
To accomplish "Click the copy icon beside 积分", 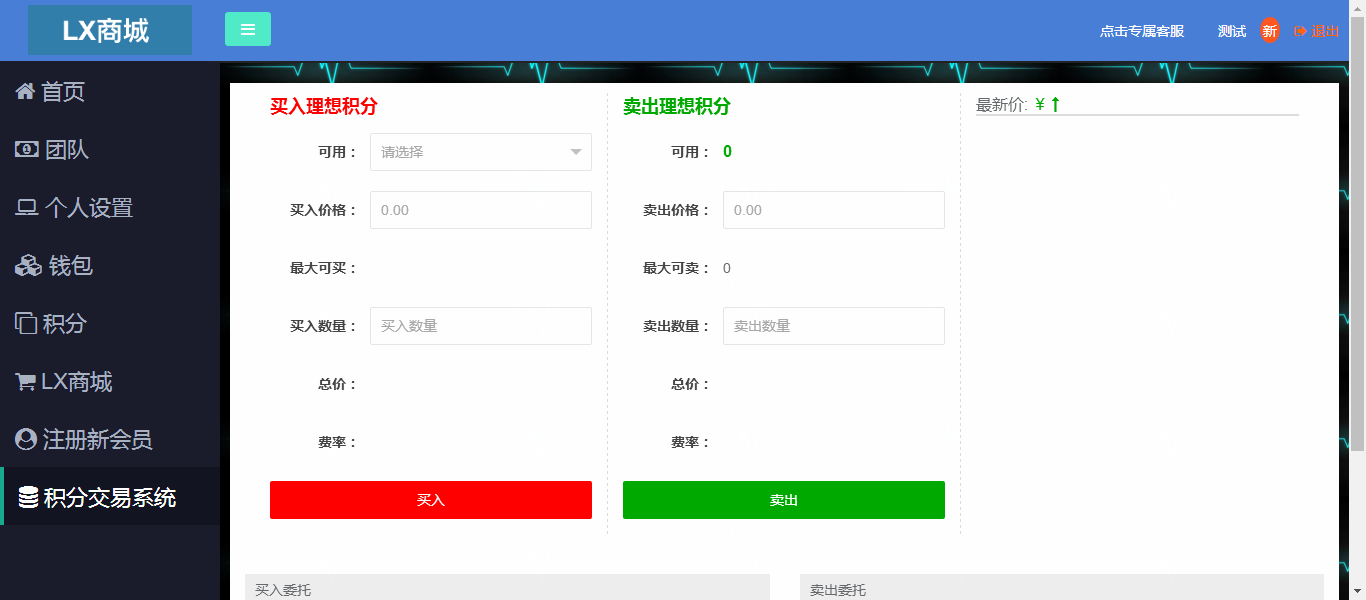I will tap(25, 324).
